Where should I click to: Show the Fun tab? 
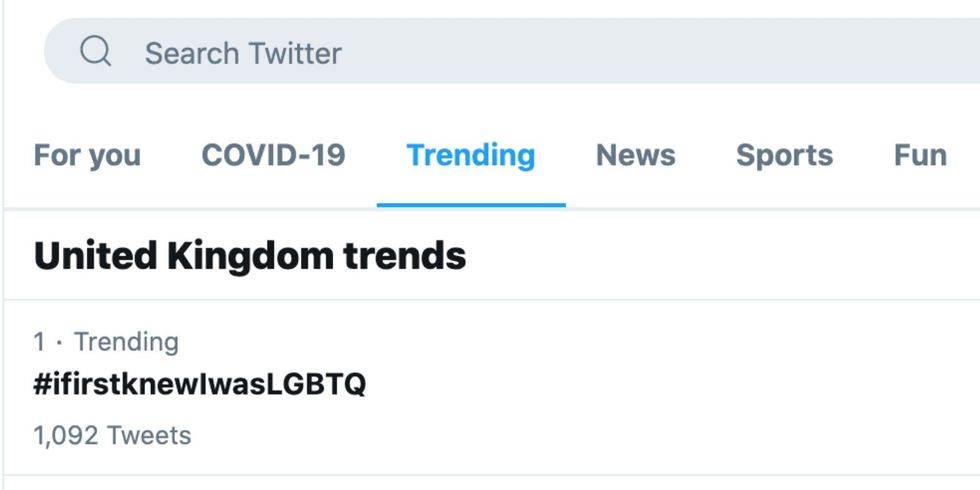[x=920, y=156]
